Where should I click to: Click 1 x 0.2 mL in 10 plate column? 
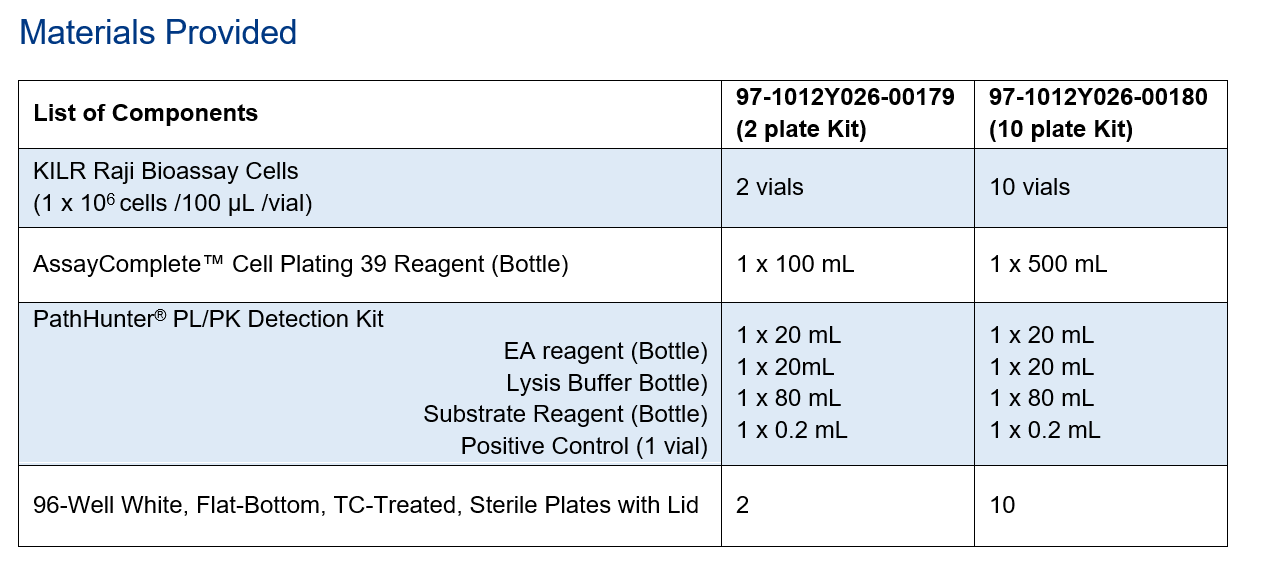coord(1045,431)
